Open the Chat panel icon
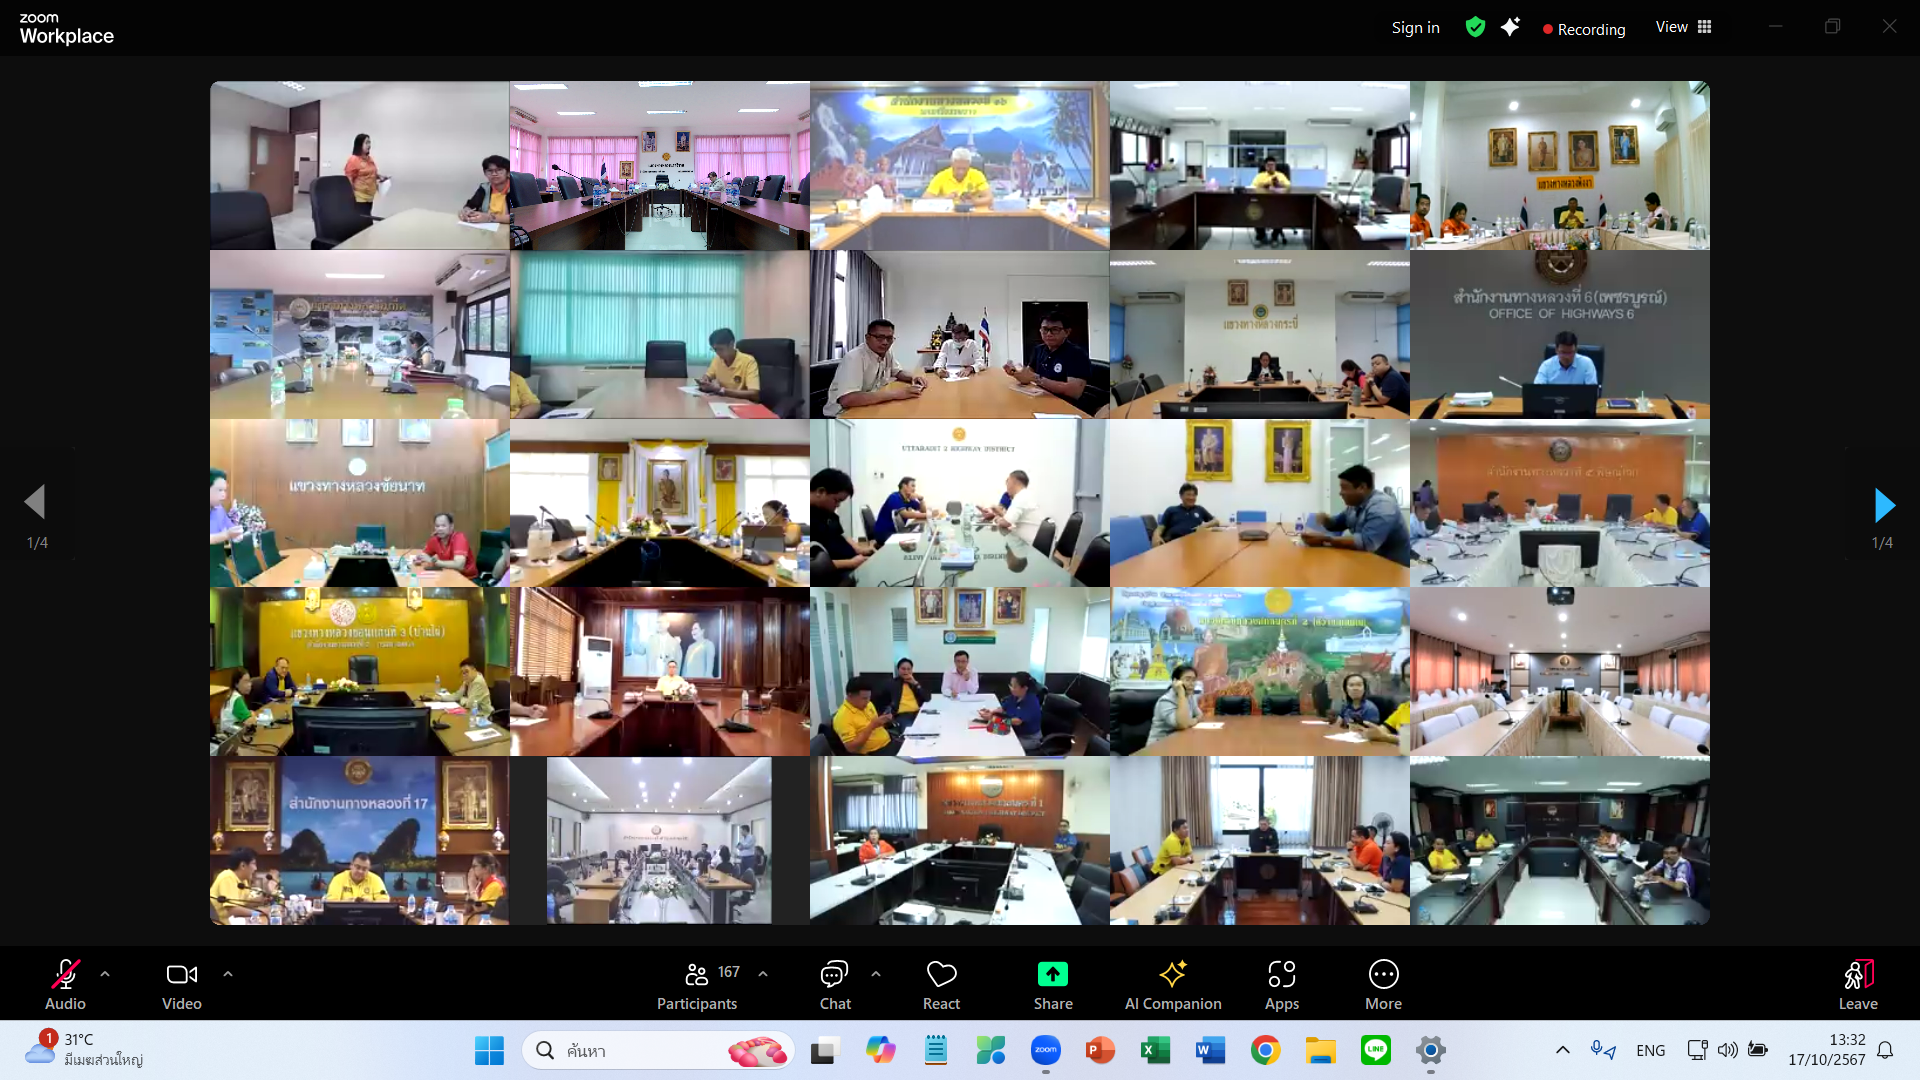The image size is (1920, 1080). pos(834,974)
